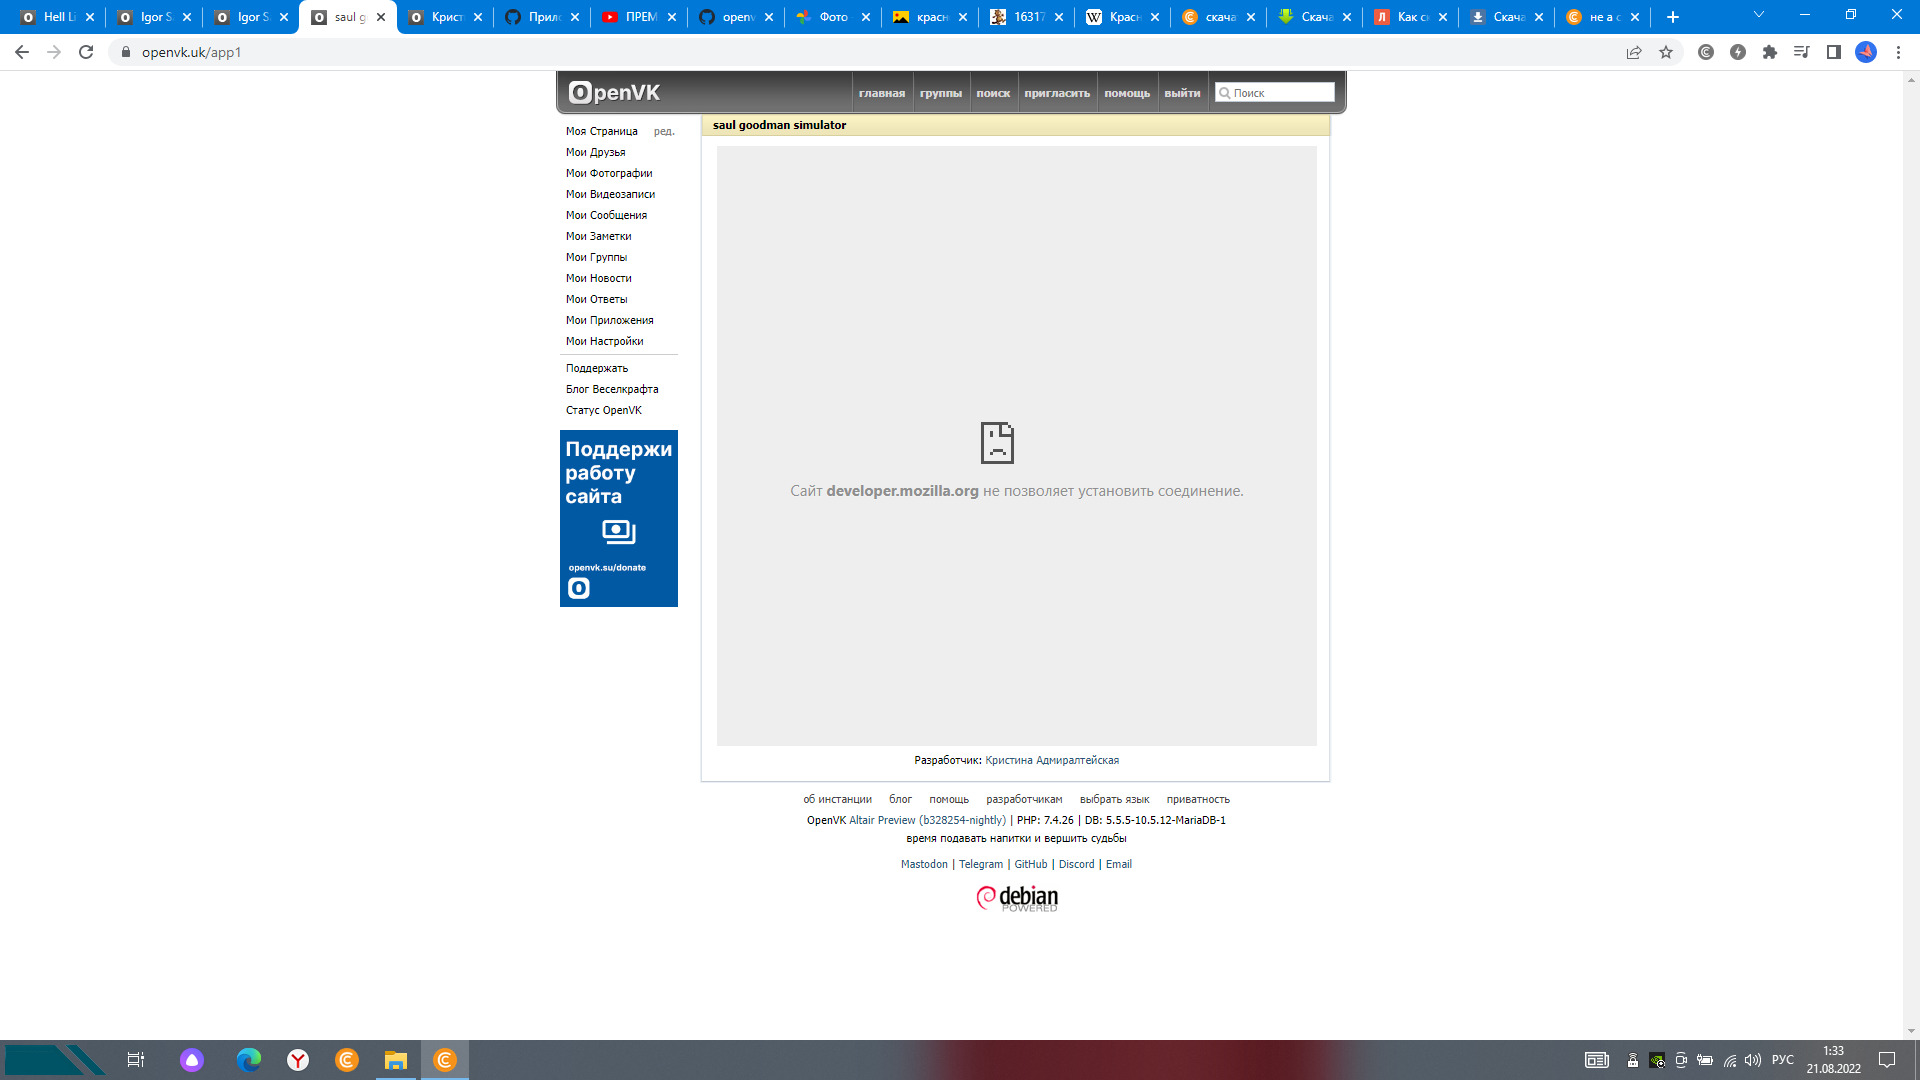Click the donate banner Поддержи работу сайта

coord(619,518)
